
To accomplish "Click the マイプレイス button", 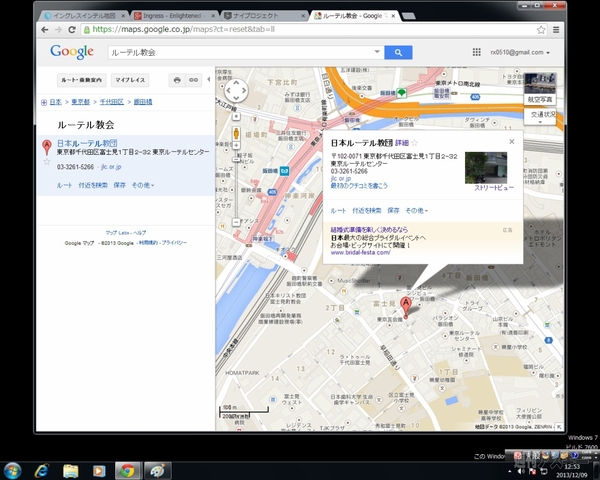I will click(130, 80).
